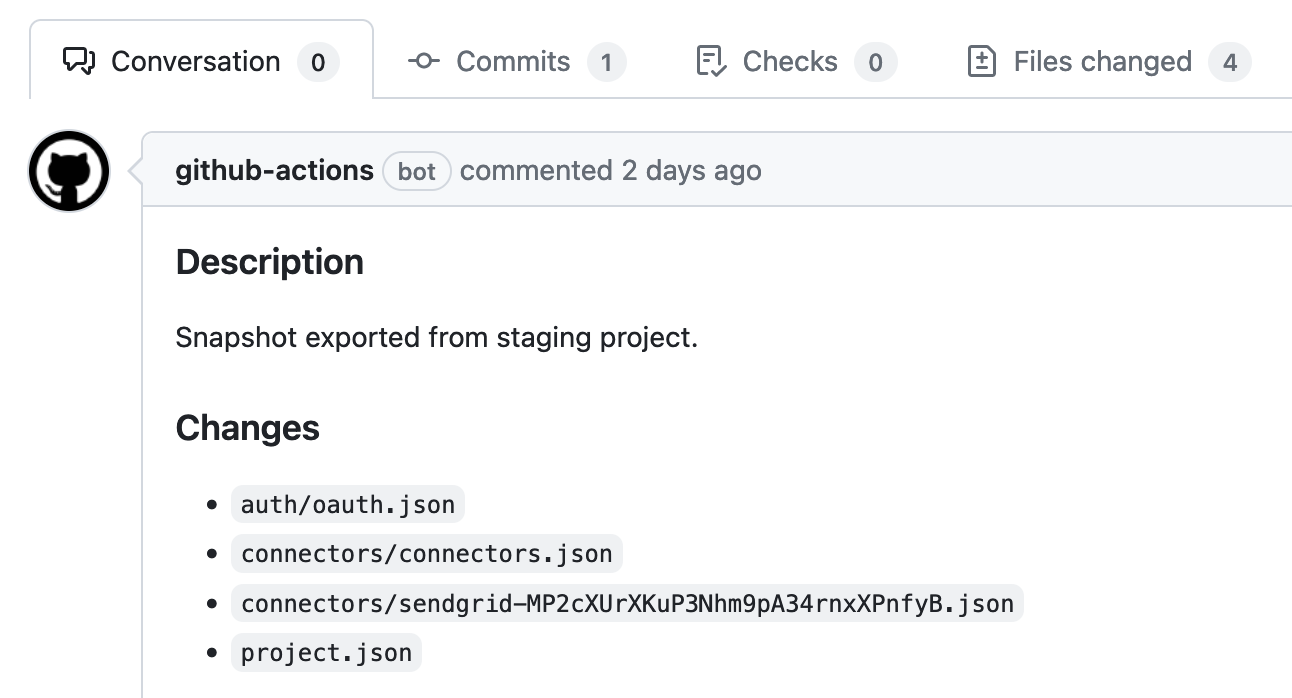Click the Changes heading
The width and height of the screenshot is (1292, 698).
pyautogui.click(x=248, y=428)
